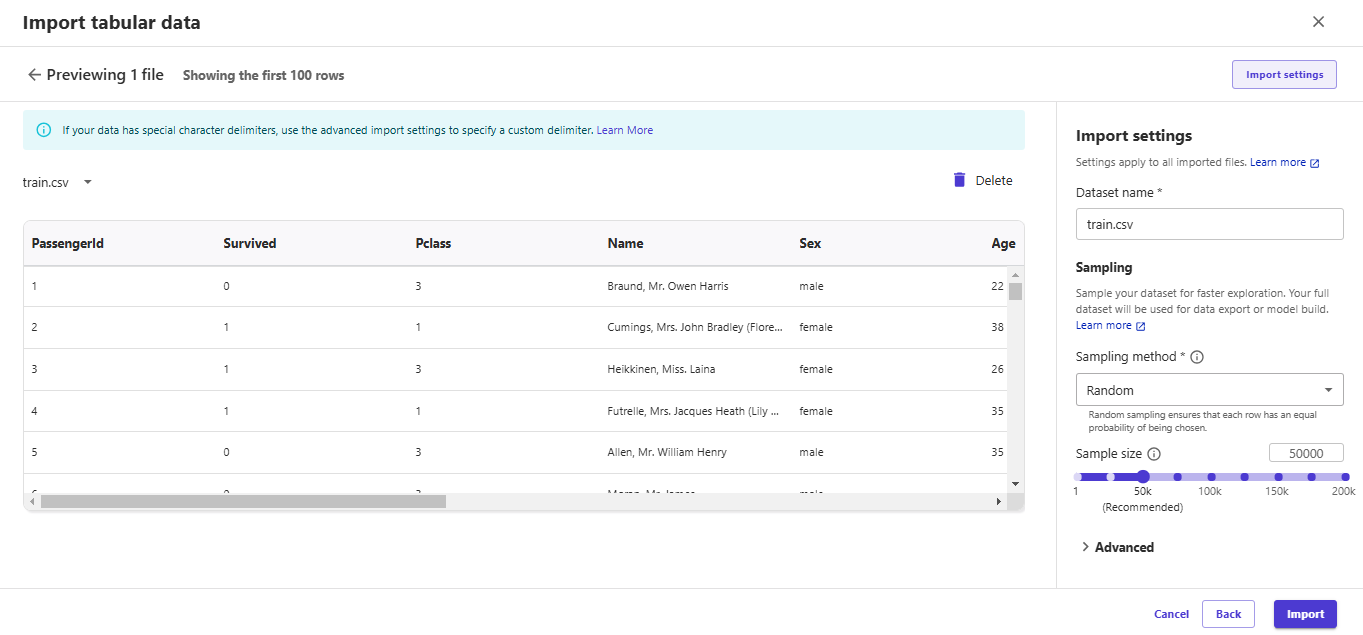Click the Age column header

[1003, 243]
